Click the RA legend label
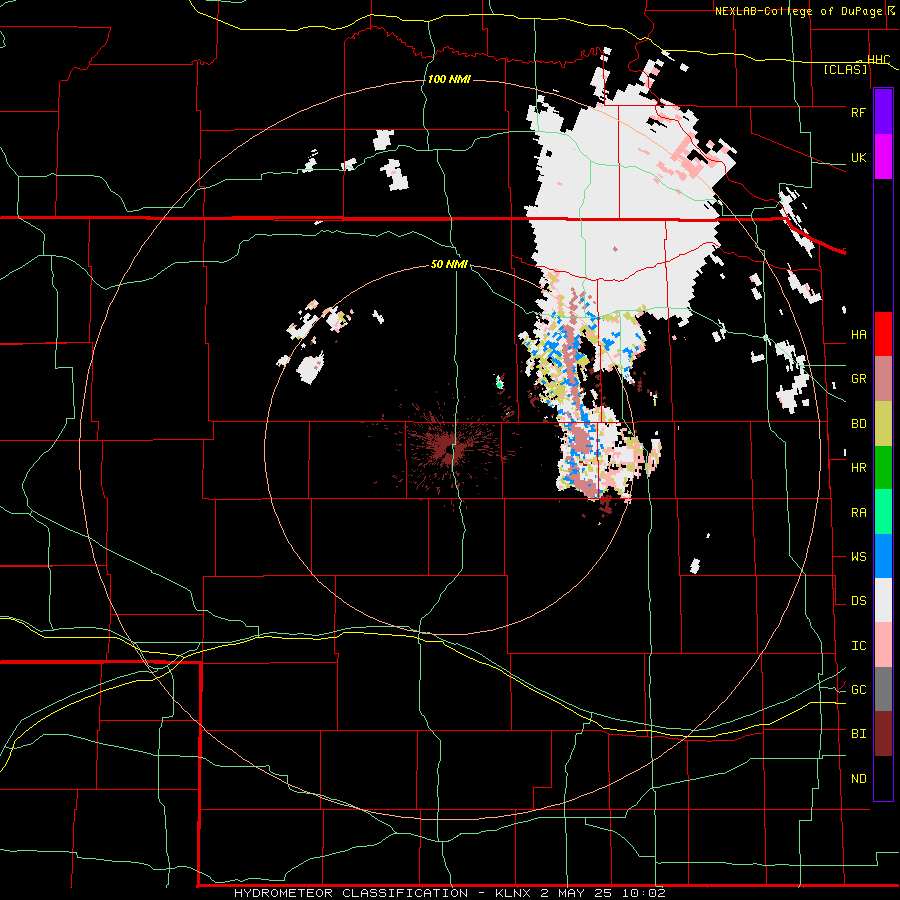Screen dimensions: 900x900 (x=858, y=513)
